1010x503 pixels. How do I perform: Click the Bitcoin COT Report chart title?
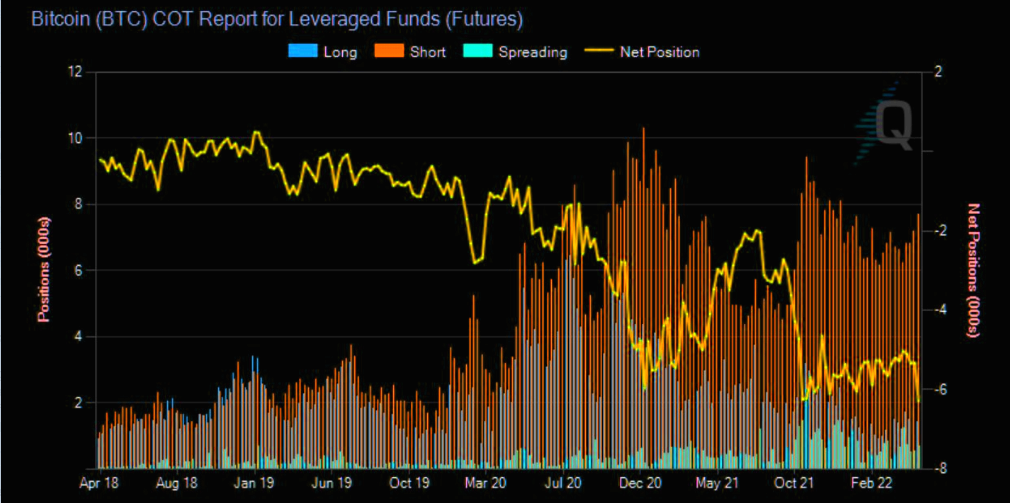[x=277, y=19]
